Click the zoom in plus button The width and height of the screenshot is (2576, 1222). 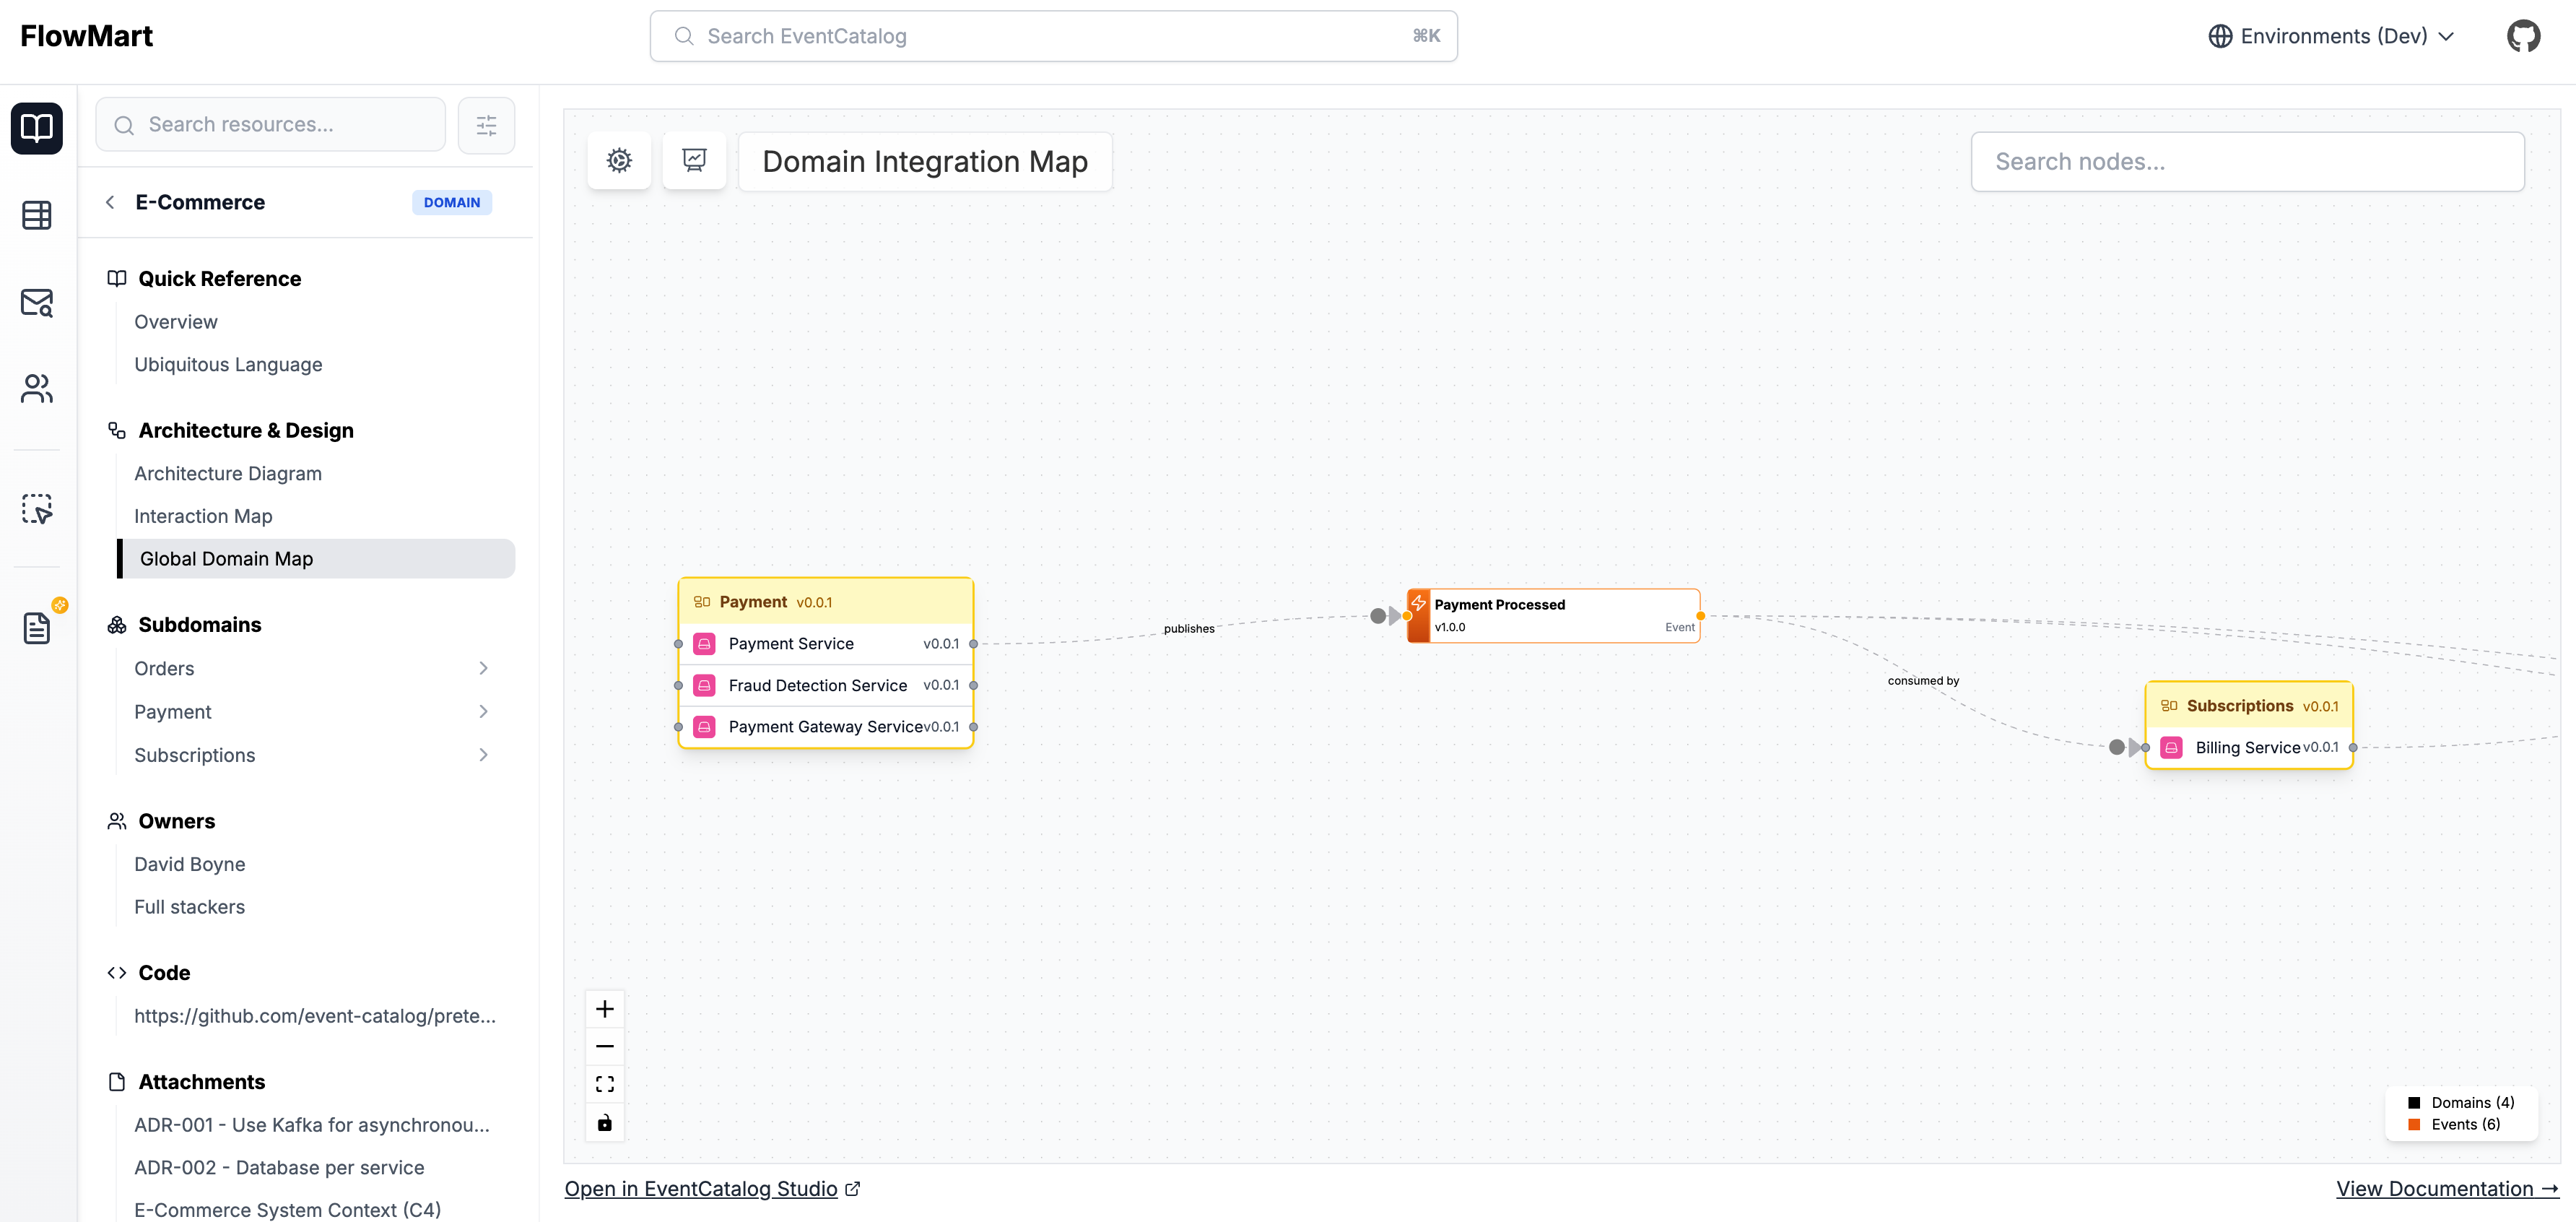(604, 1008)
